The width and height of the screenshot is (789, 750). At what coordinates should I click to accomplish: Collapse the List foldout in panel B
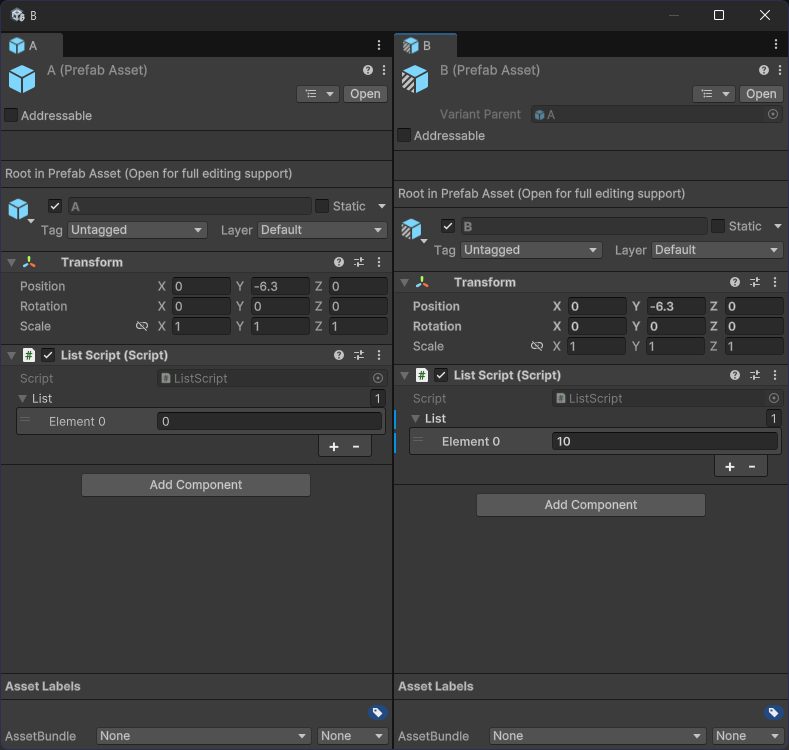[416, 418]
